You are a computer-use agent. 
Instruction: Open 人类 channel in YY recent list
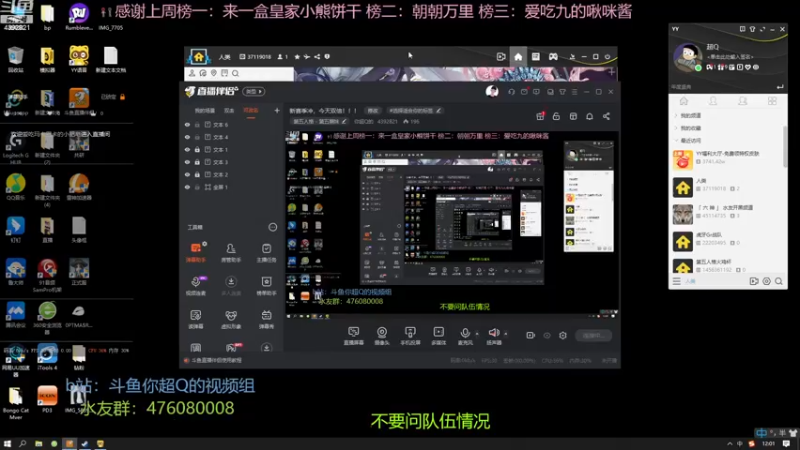tap(727, 187)
